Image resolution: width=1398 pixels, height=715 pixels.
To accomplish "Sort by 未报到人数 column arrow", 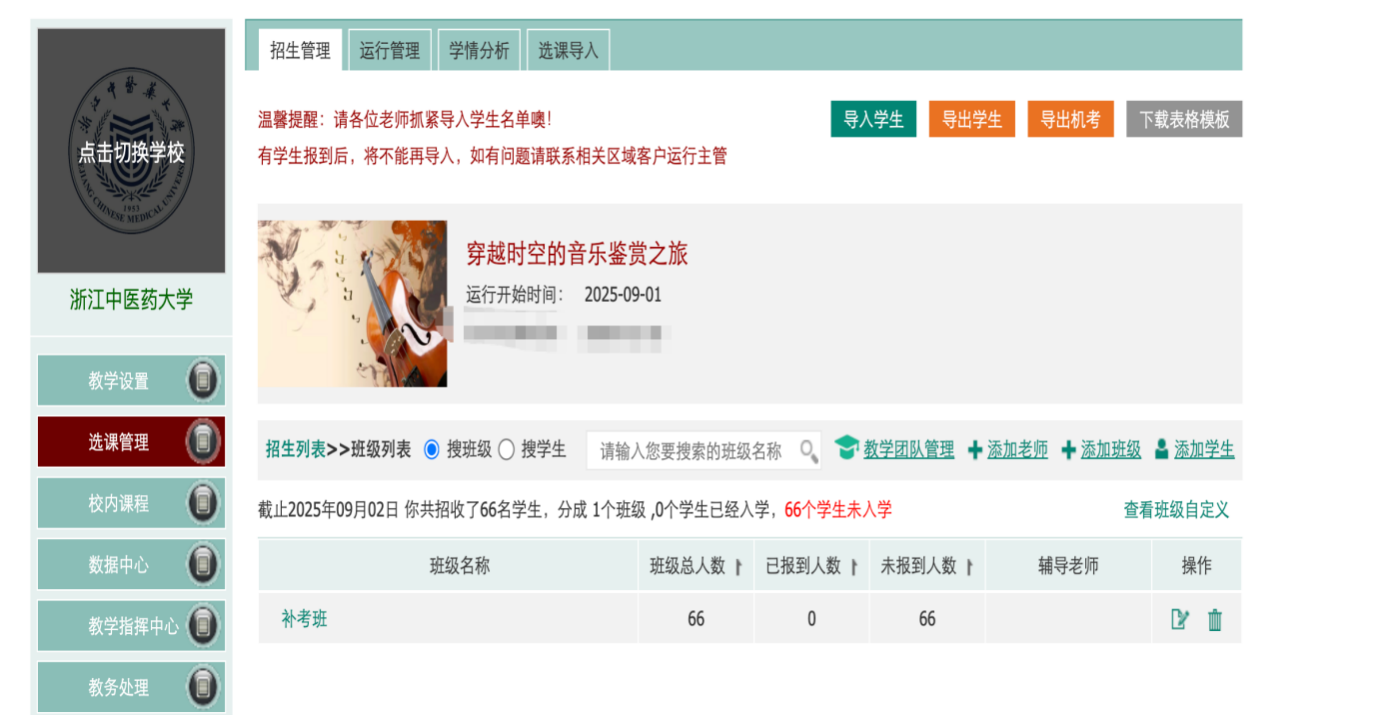I will [970, 567].
